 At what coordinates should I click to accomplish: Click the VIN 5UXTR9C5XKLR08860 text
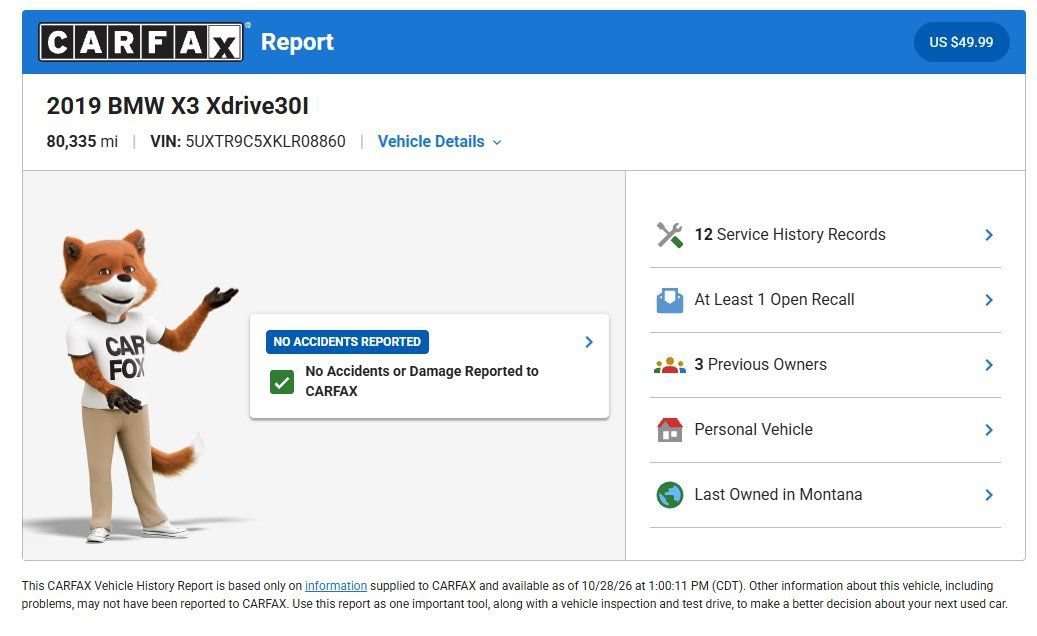coord(247,141)
